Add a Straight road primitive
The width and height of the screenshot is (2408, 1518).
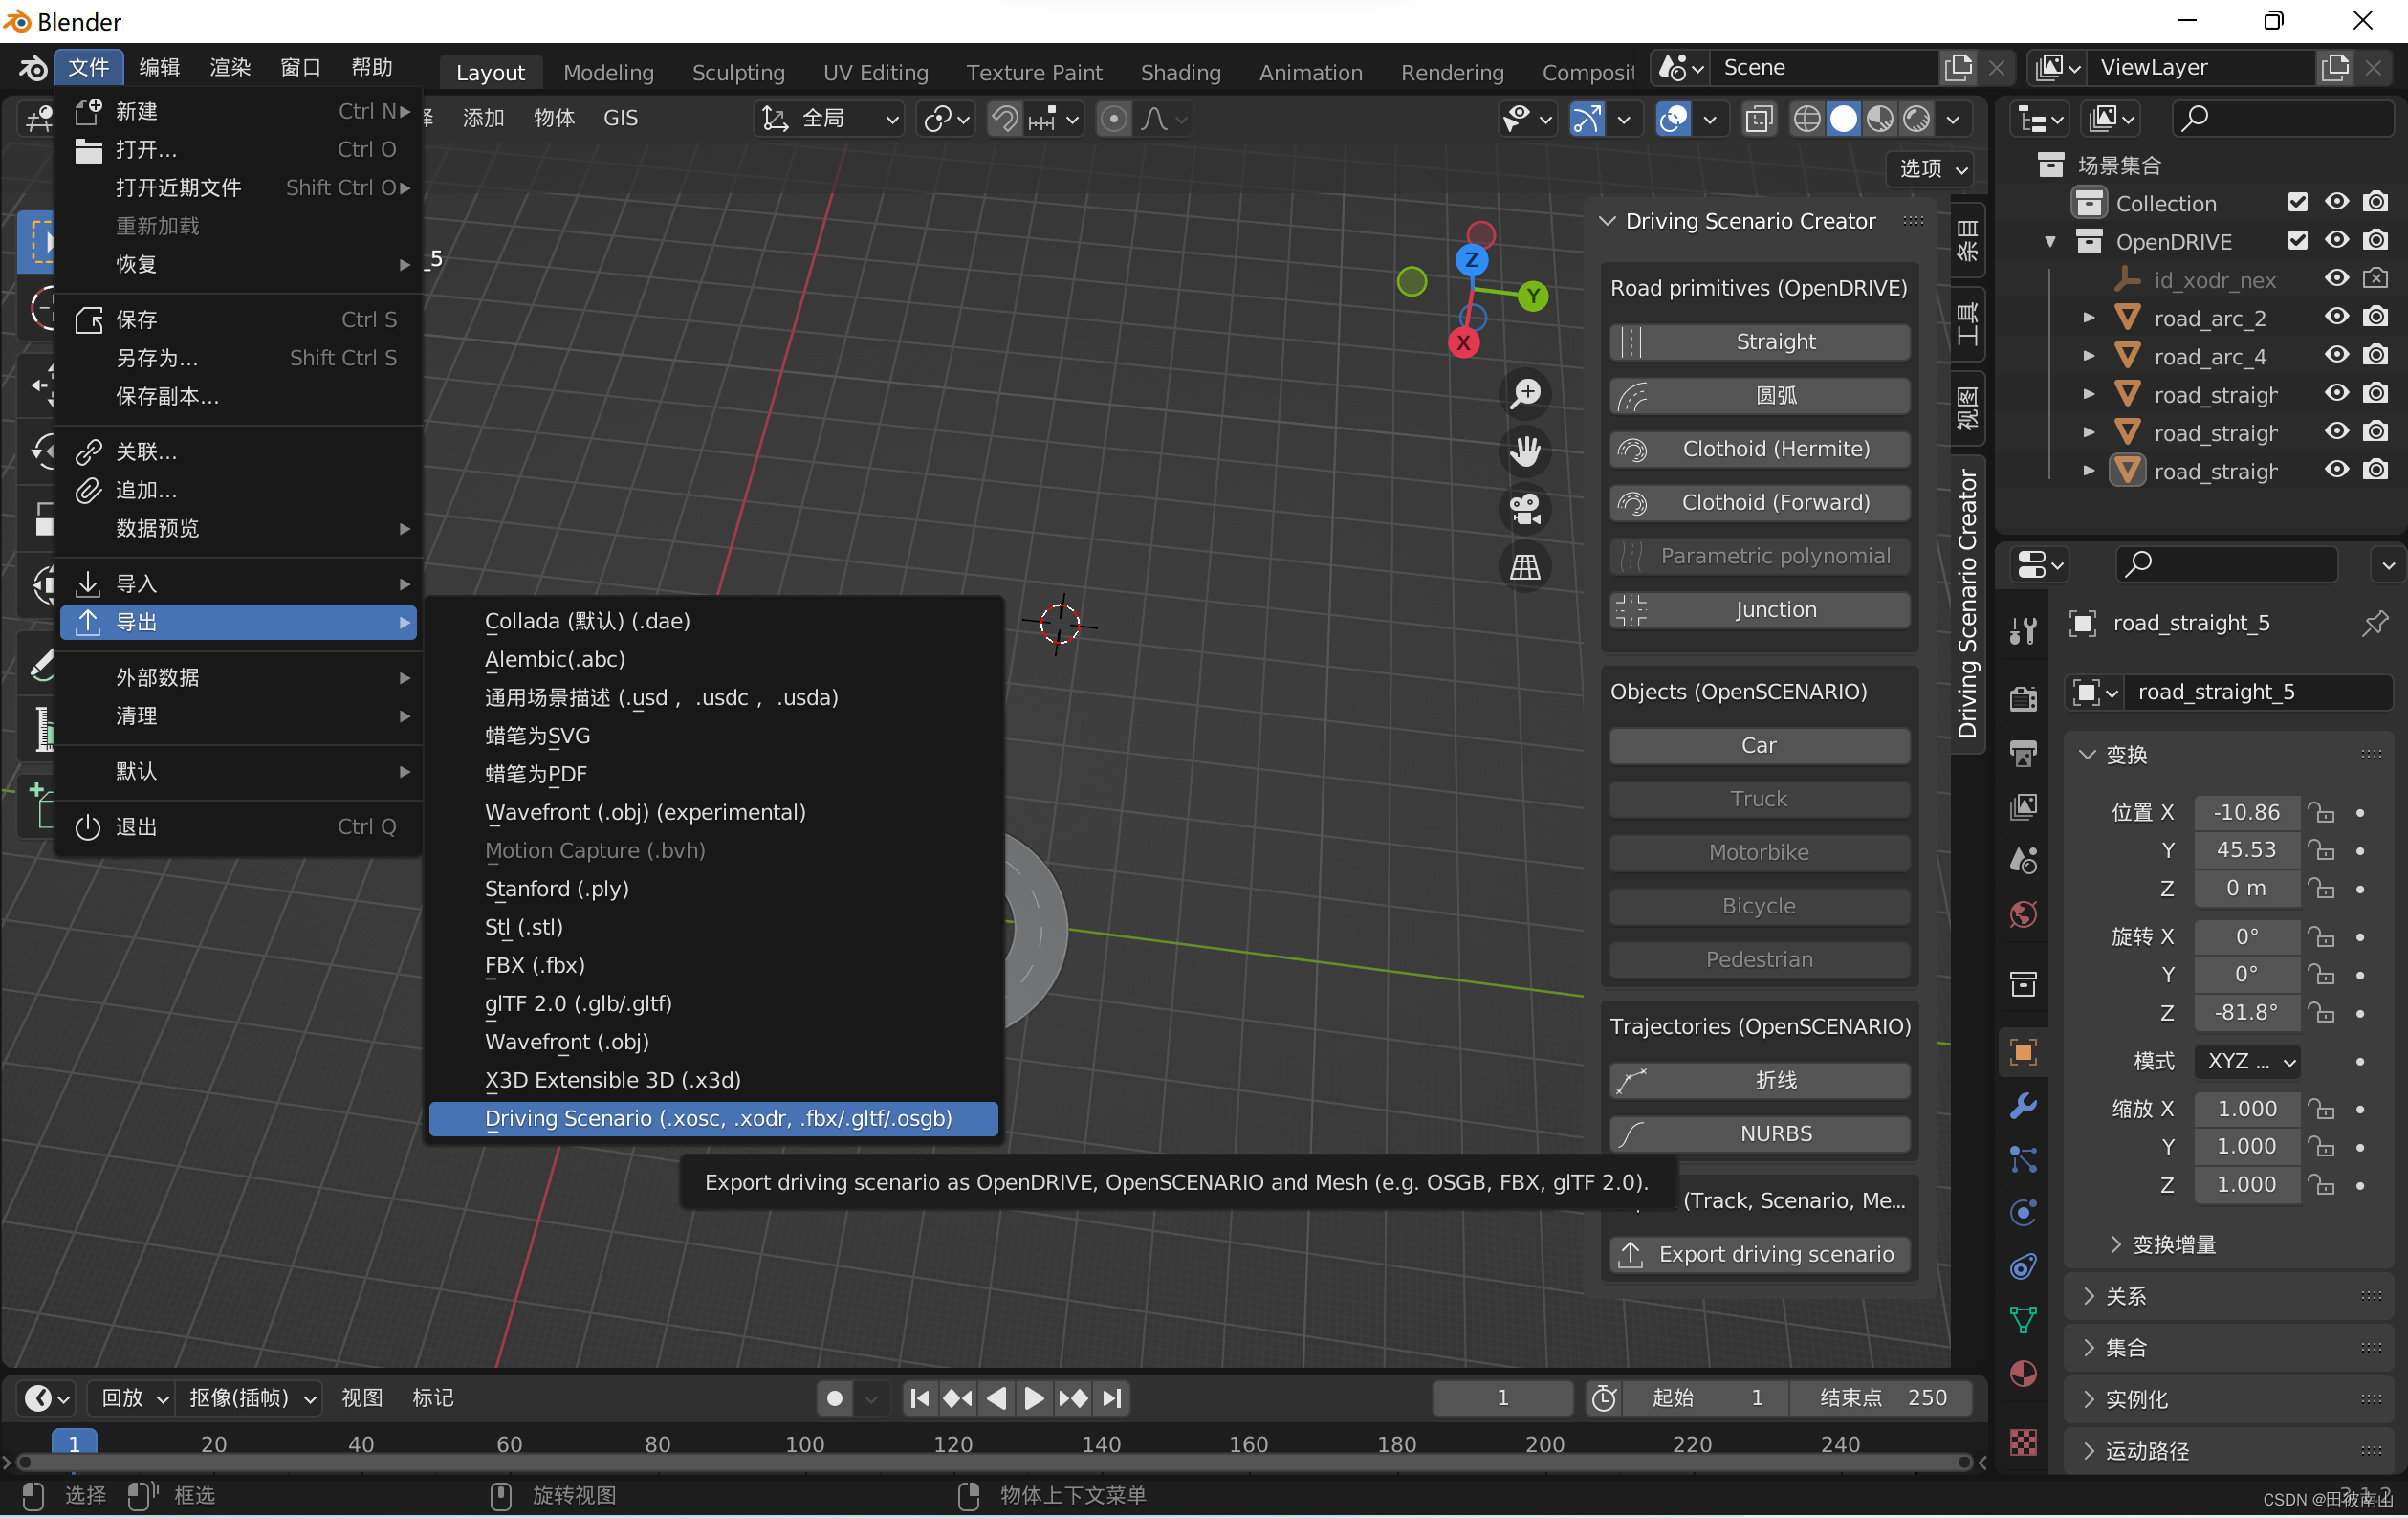[x=1759, y=342]
